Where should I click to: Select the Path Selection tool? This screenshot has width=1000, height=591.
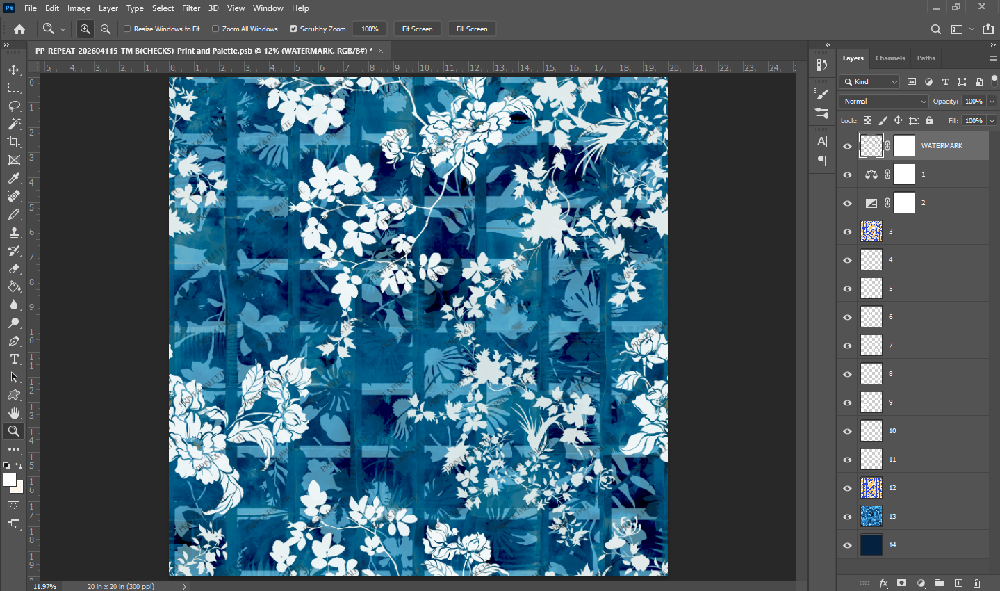pos(13,377)
